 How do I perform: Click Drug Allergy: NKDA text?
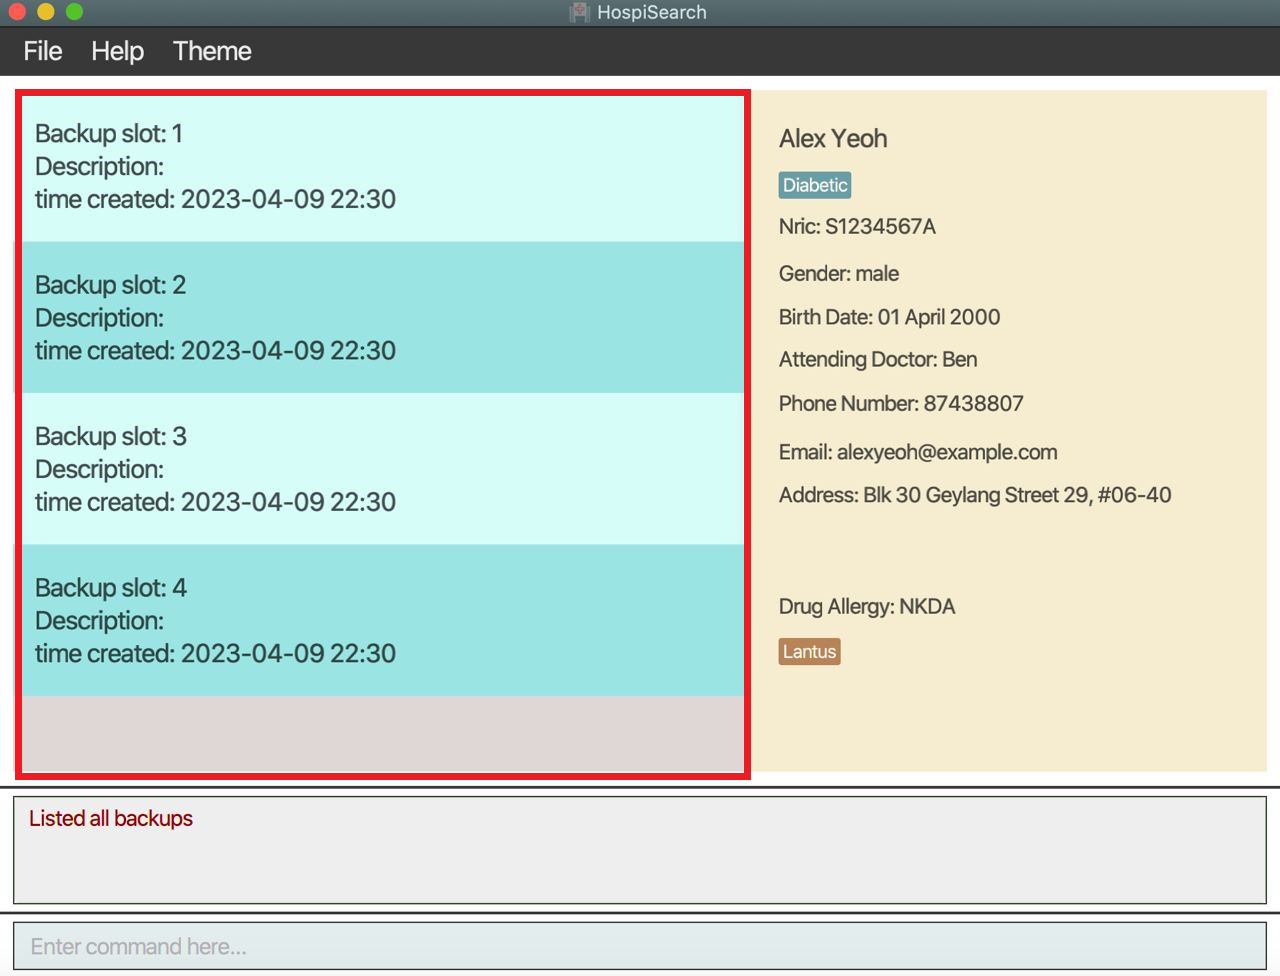pyautogui.click(x=867, y=607)
